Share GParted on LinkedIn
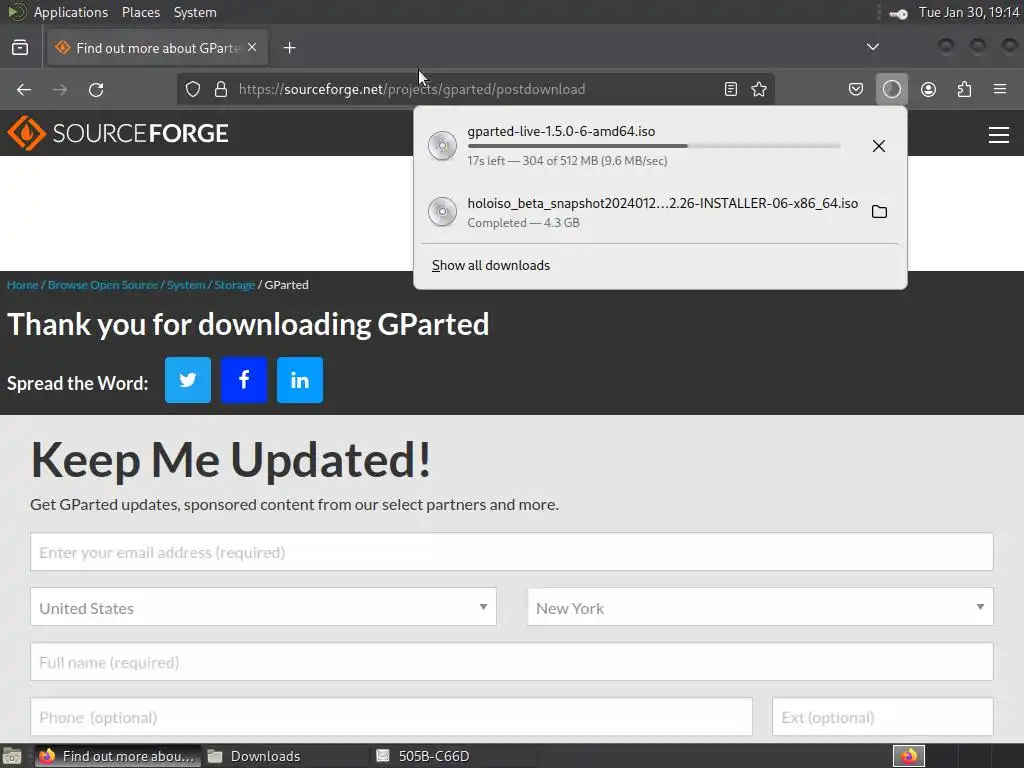This screenshot has height=768, width=1024. pyautogui.click(x=300, y=380)
